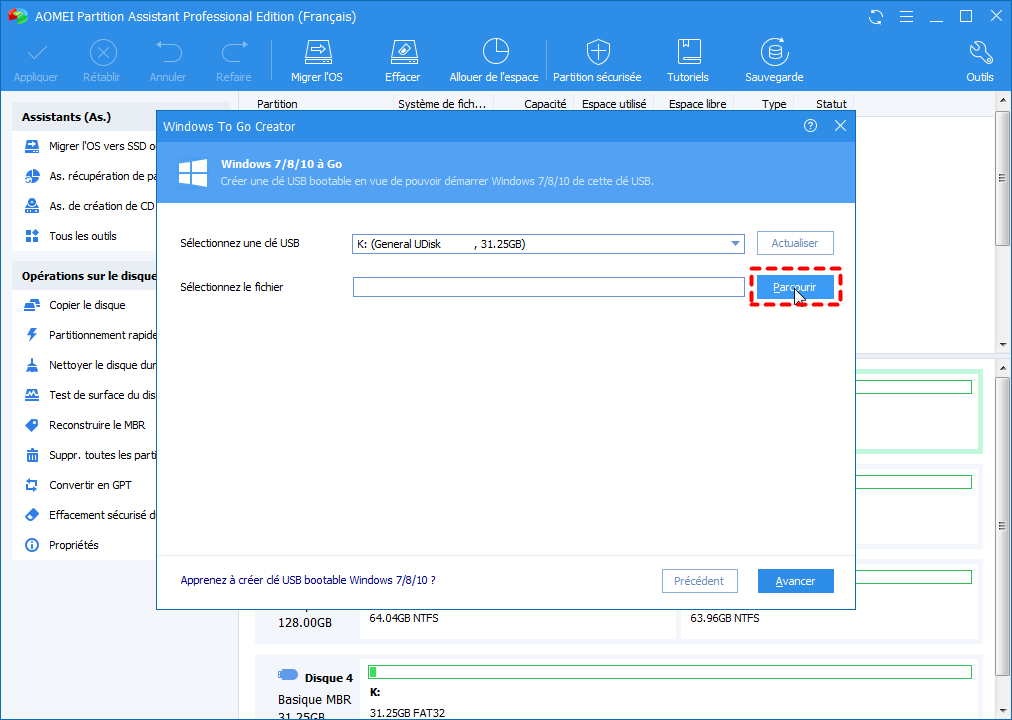
Task: Click AOMEI app logo in title bar
Action: click(x=17, y=16)
